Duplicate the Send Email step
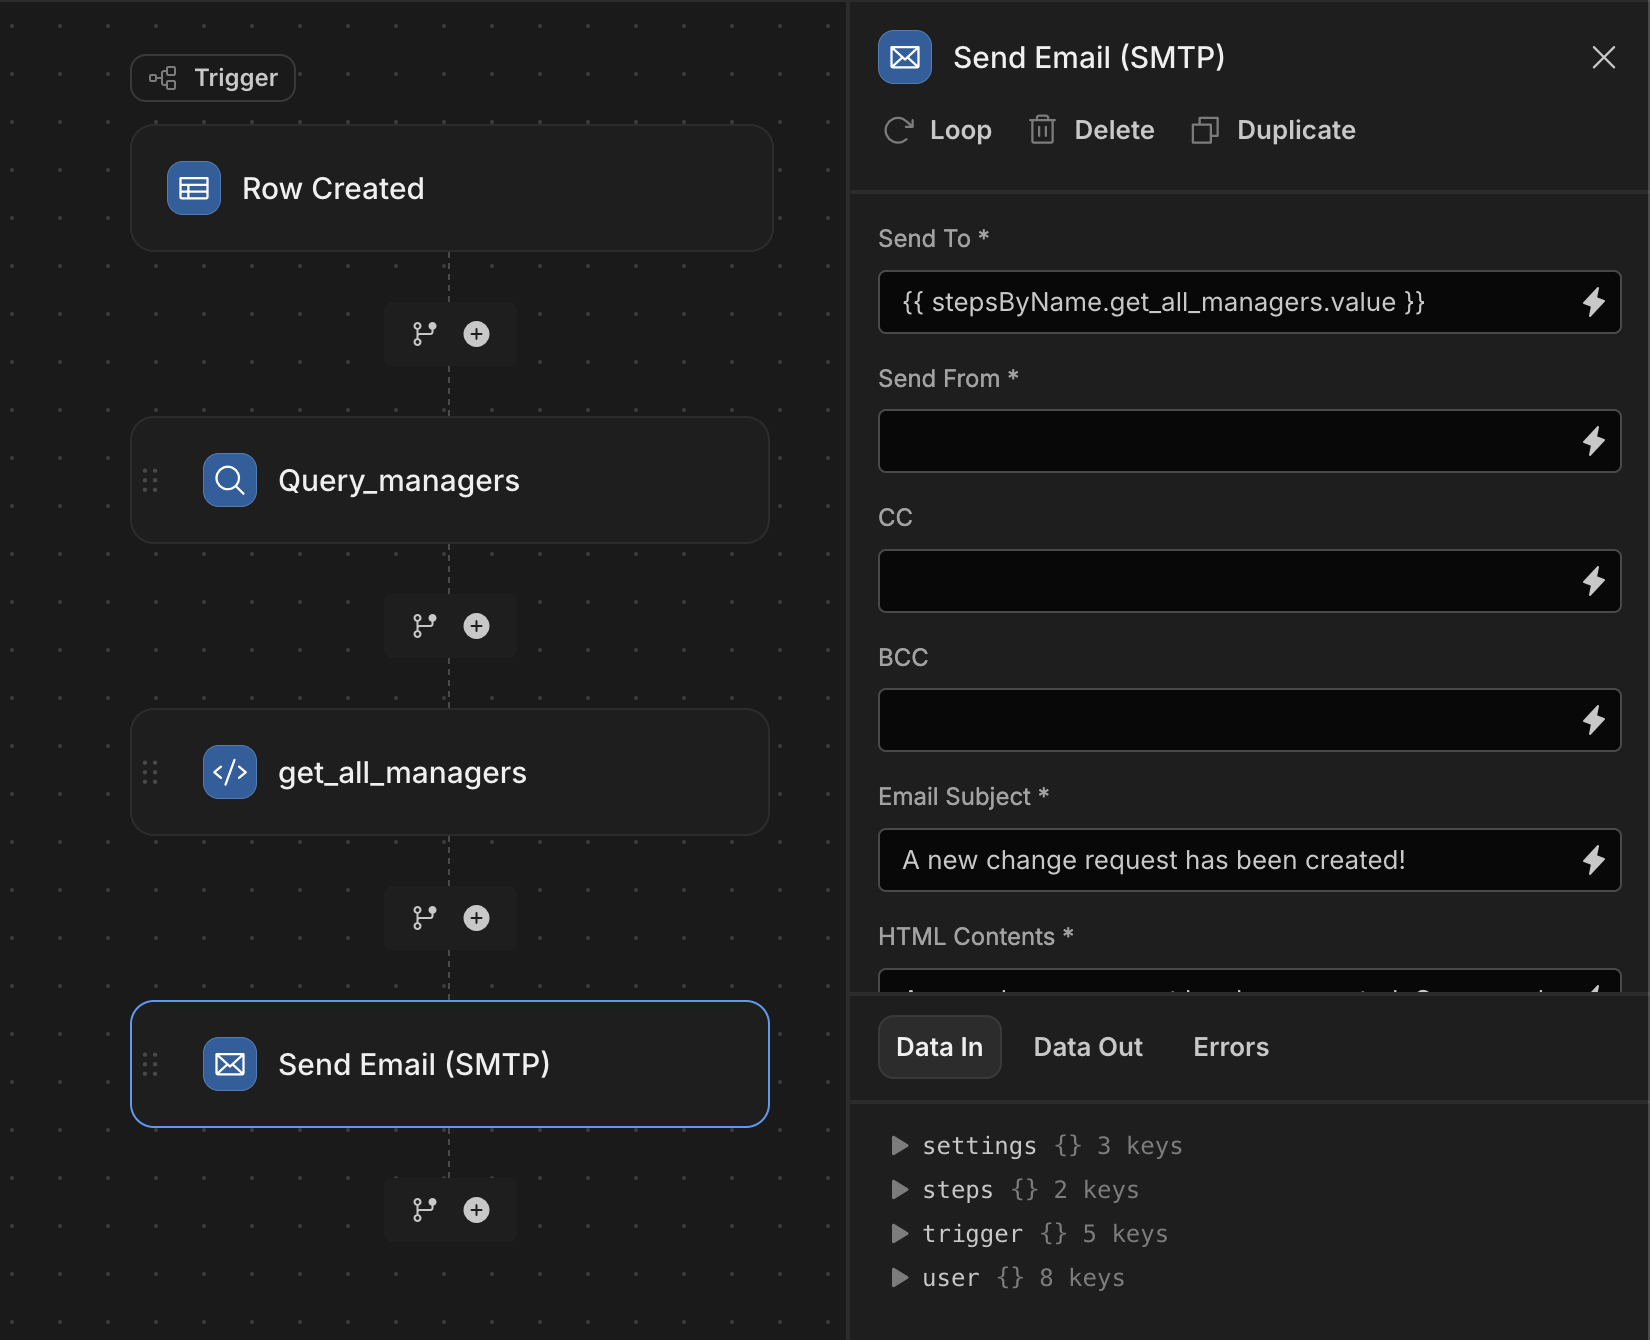The image size is (1650, 1340). [1273, 130]
